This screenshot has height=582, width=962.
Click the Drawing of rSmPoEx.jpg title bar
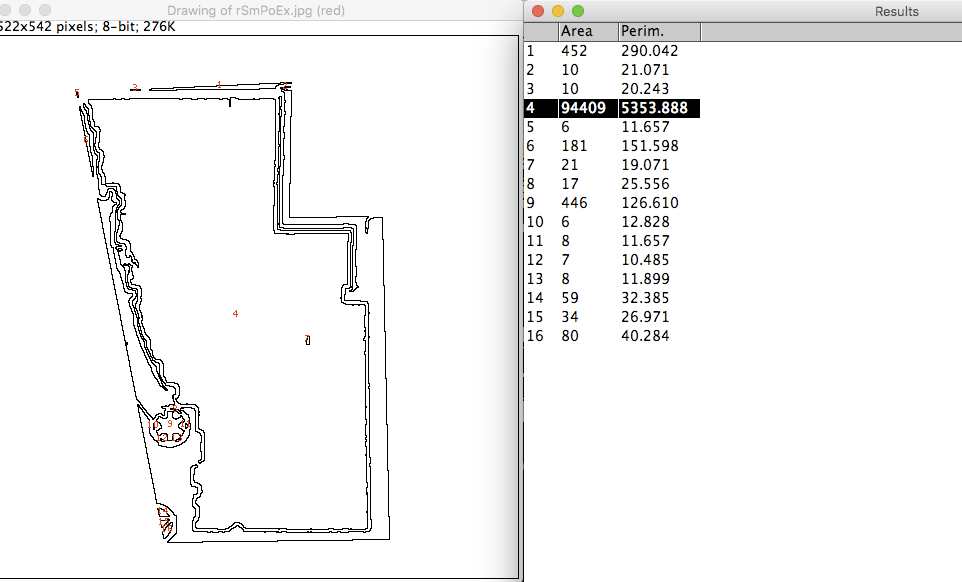coord(256,10)
